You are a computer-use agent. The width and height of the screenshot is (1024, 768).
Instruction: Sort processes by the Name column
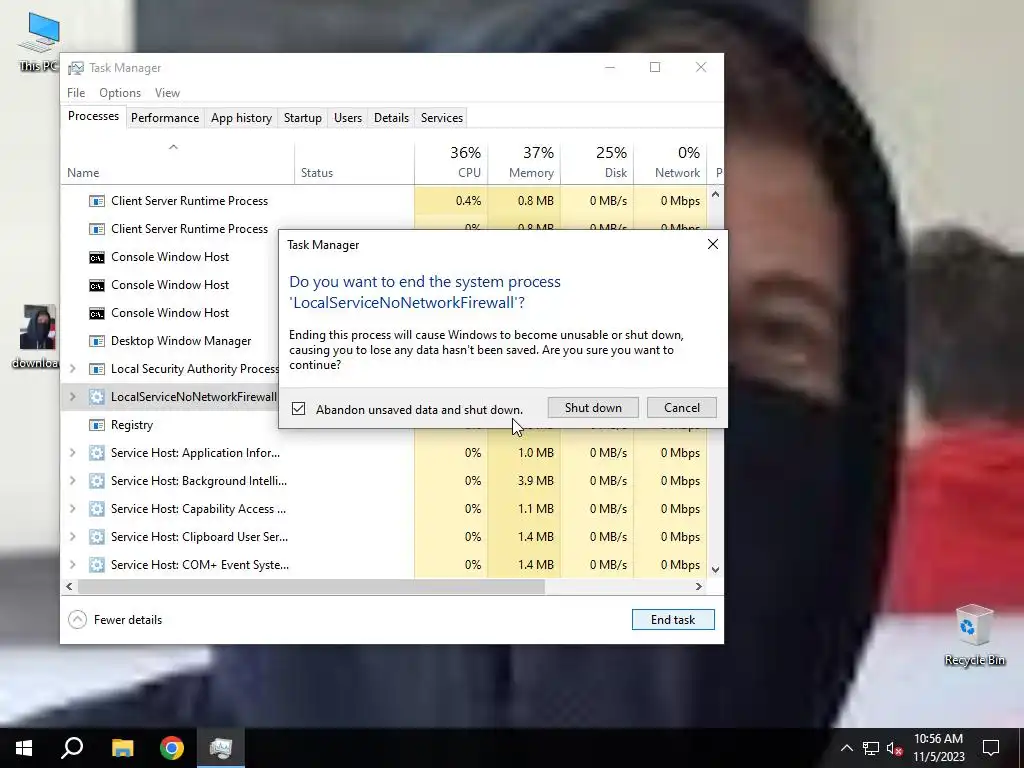(178, 163)
